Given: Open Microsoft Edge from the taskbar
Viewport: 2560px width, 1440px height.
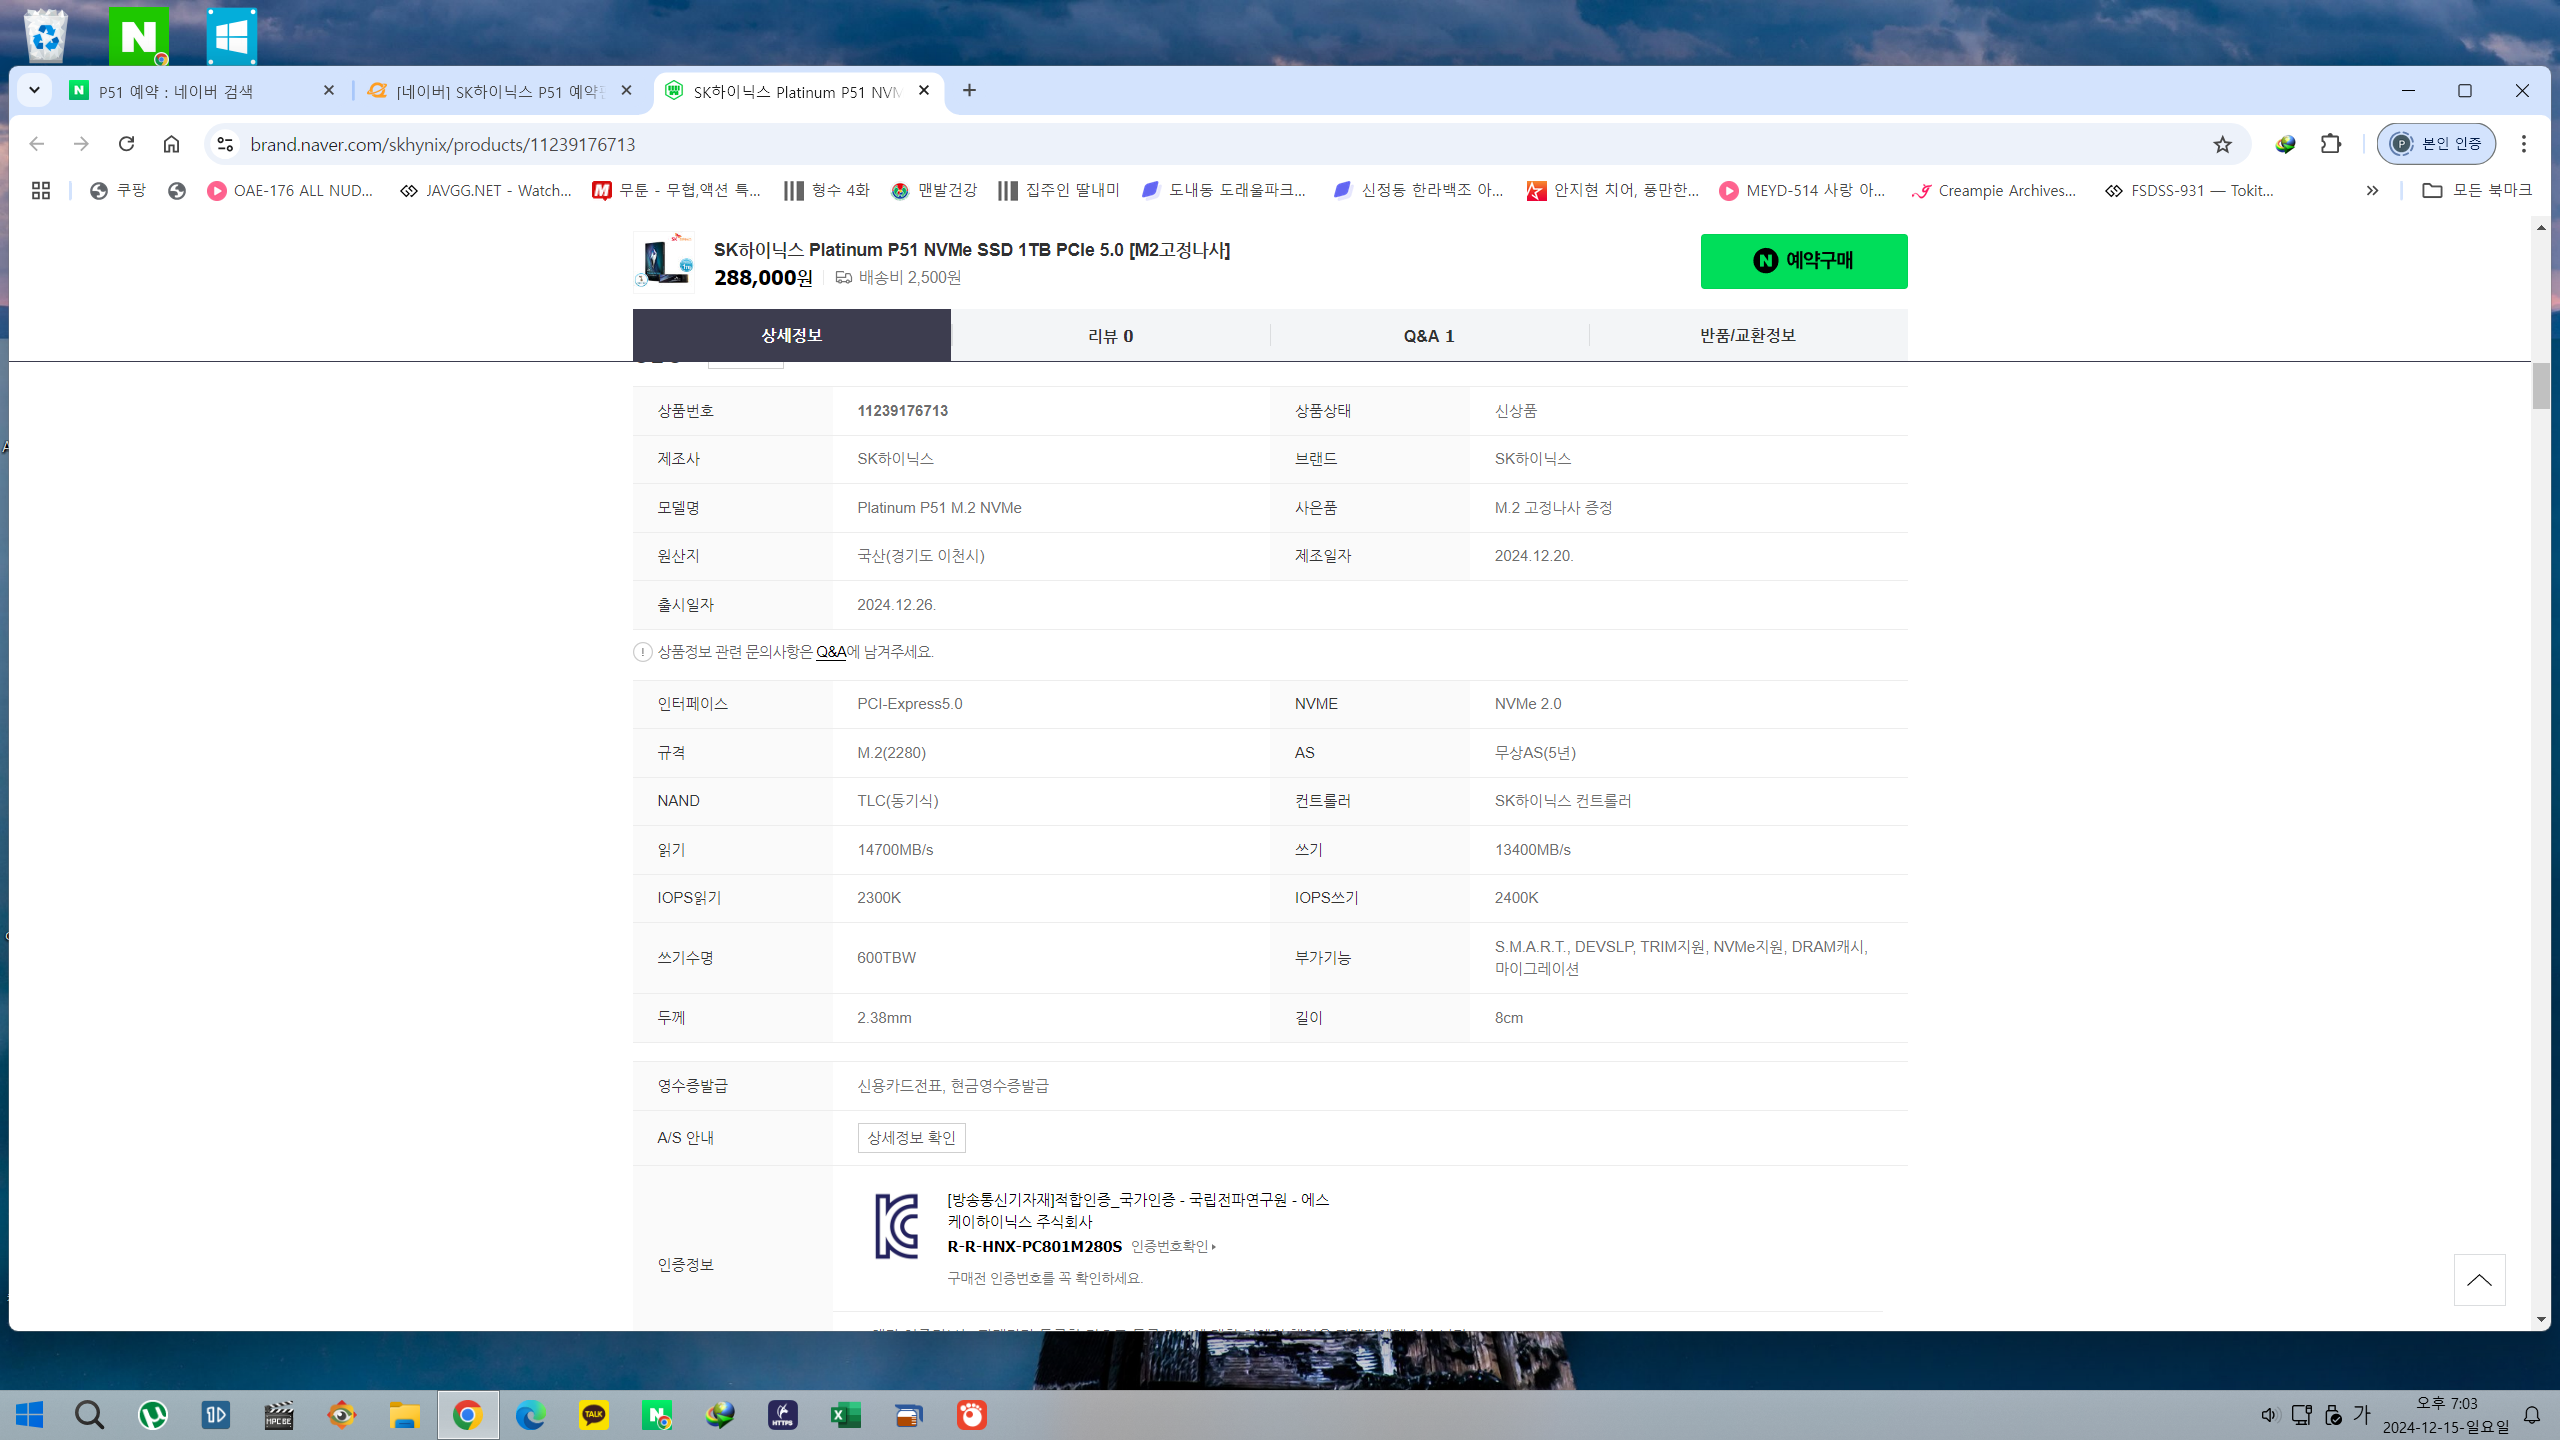Looking at the screenshot, I should click(x=530, y=1415).
